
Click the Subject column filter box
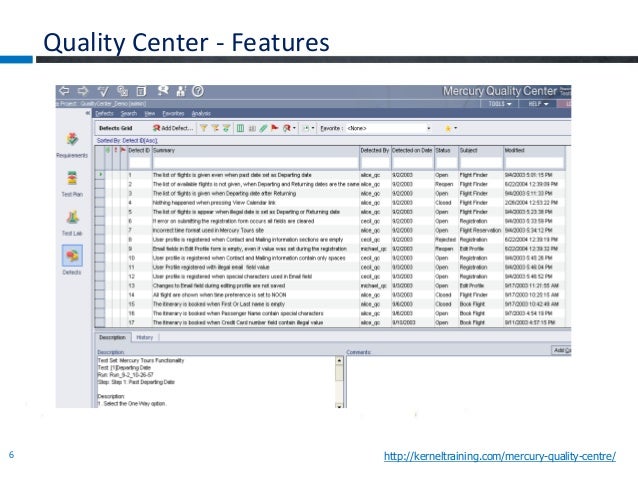pos(481,163)
